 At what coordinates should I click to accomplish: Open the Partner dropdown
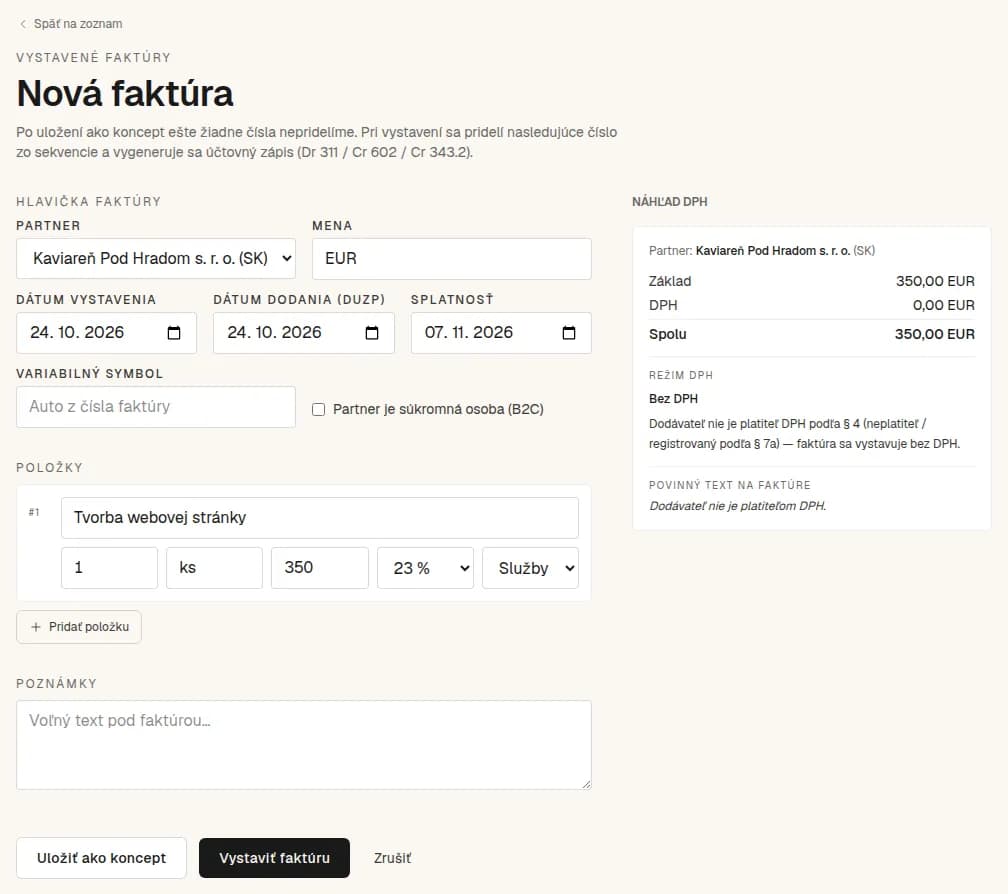coord(156,258)
